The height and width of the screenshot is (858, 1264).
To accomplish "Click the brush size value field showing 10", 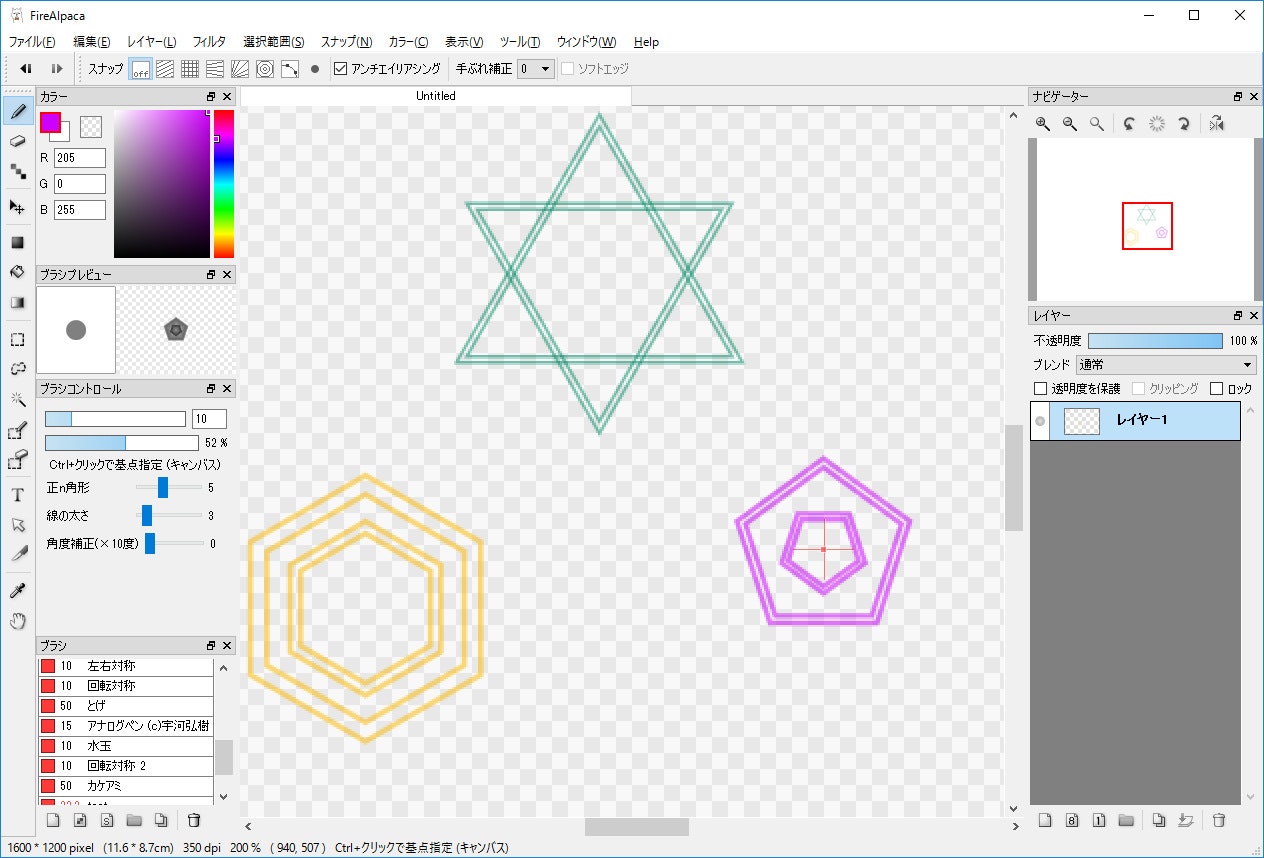I will tap(209, 419).
